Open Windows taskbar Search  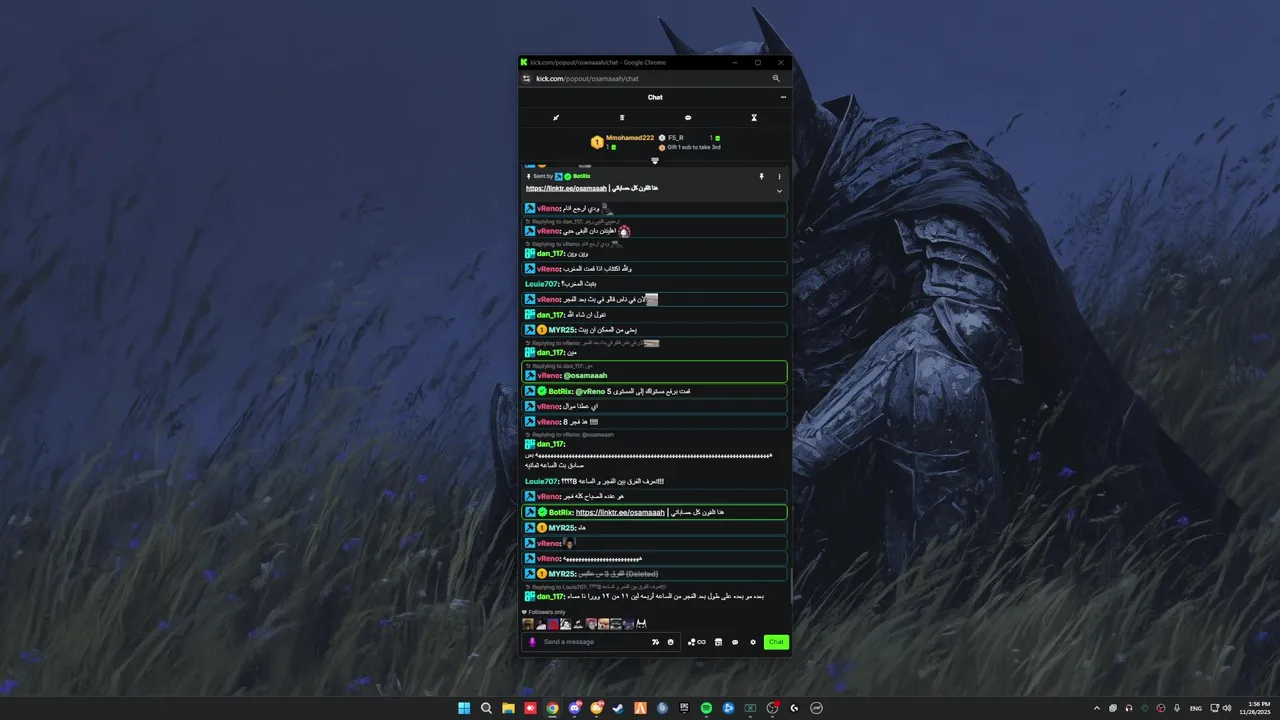486,708
